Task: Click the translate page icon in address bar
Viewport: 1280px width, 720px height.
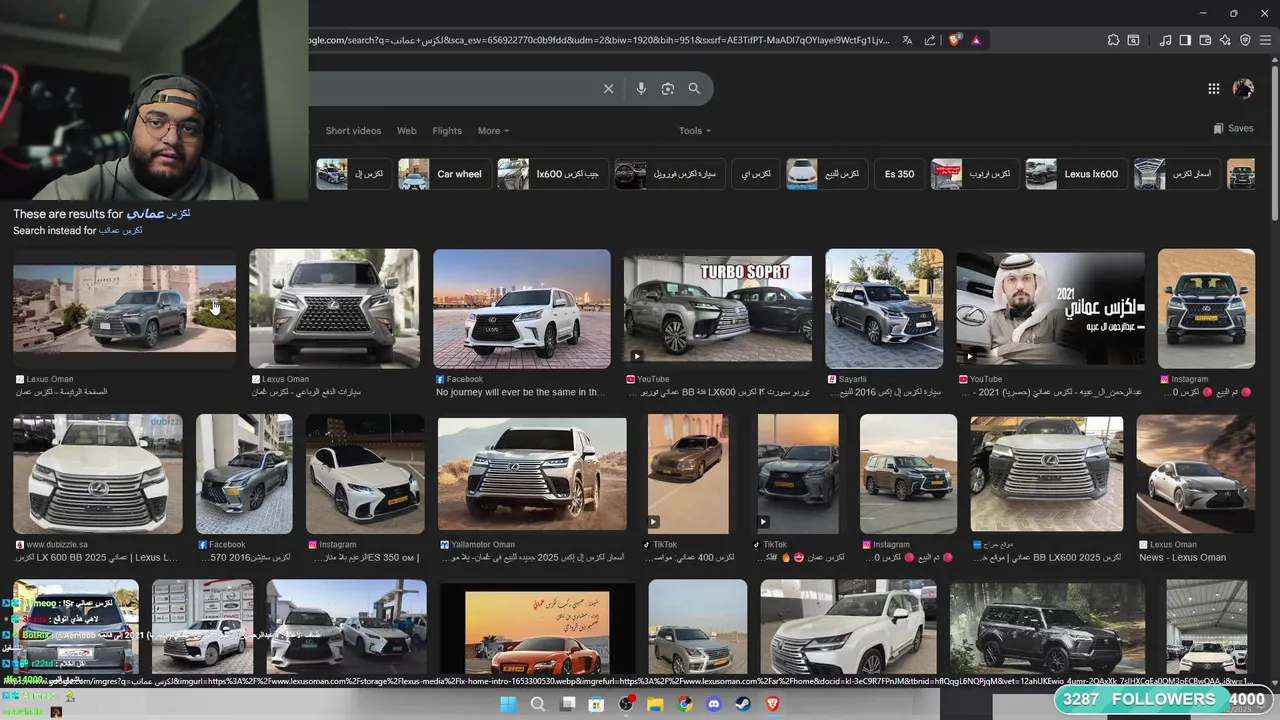Action: [907, 40]
